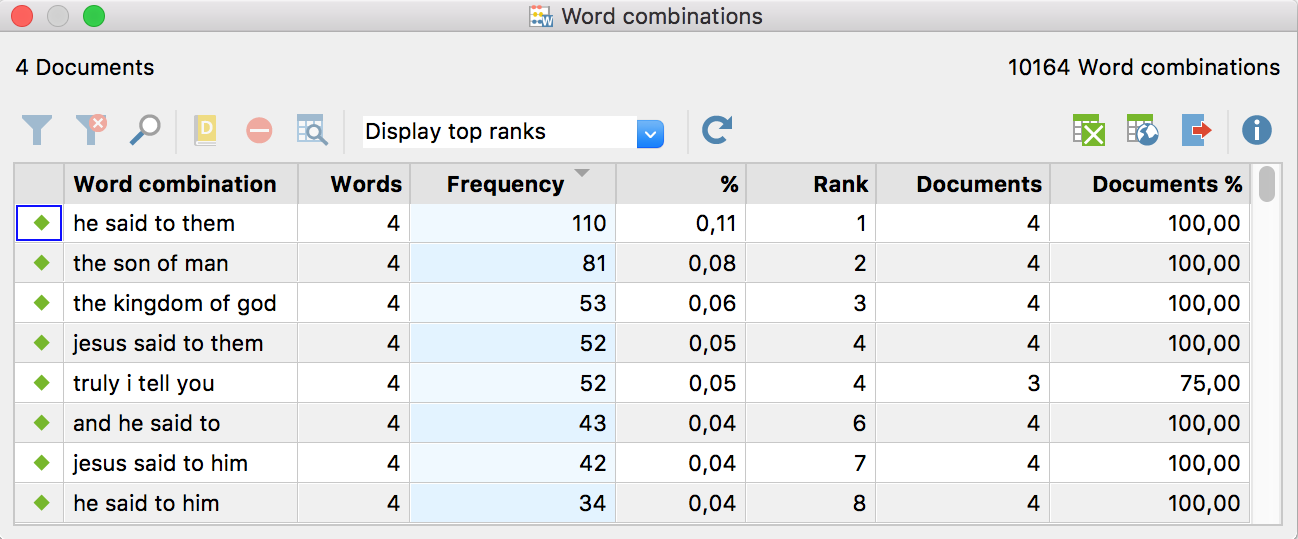
Task: Click green diamond for 'he said to him'
Action: click(x=41, y=503)
